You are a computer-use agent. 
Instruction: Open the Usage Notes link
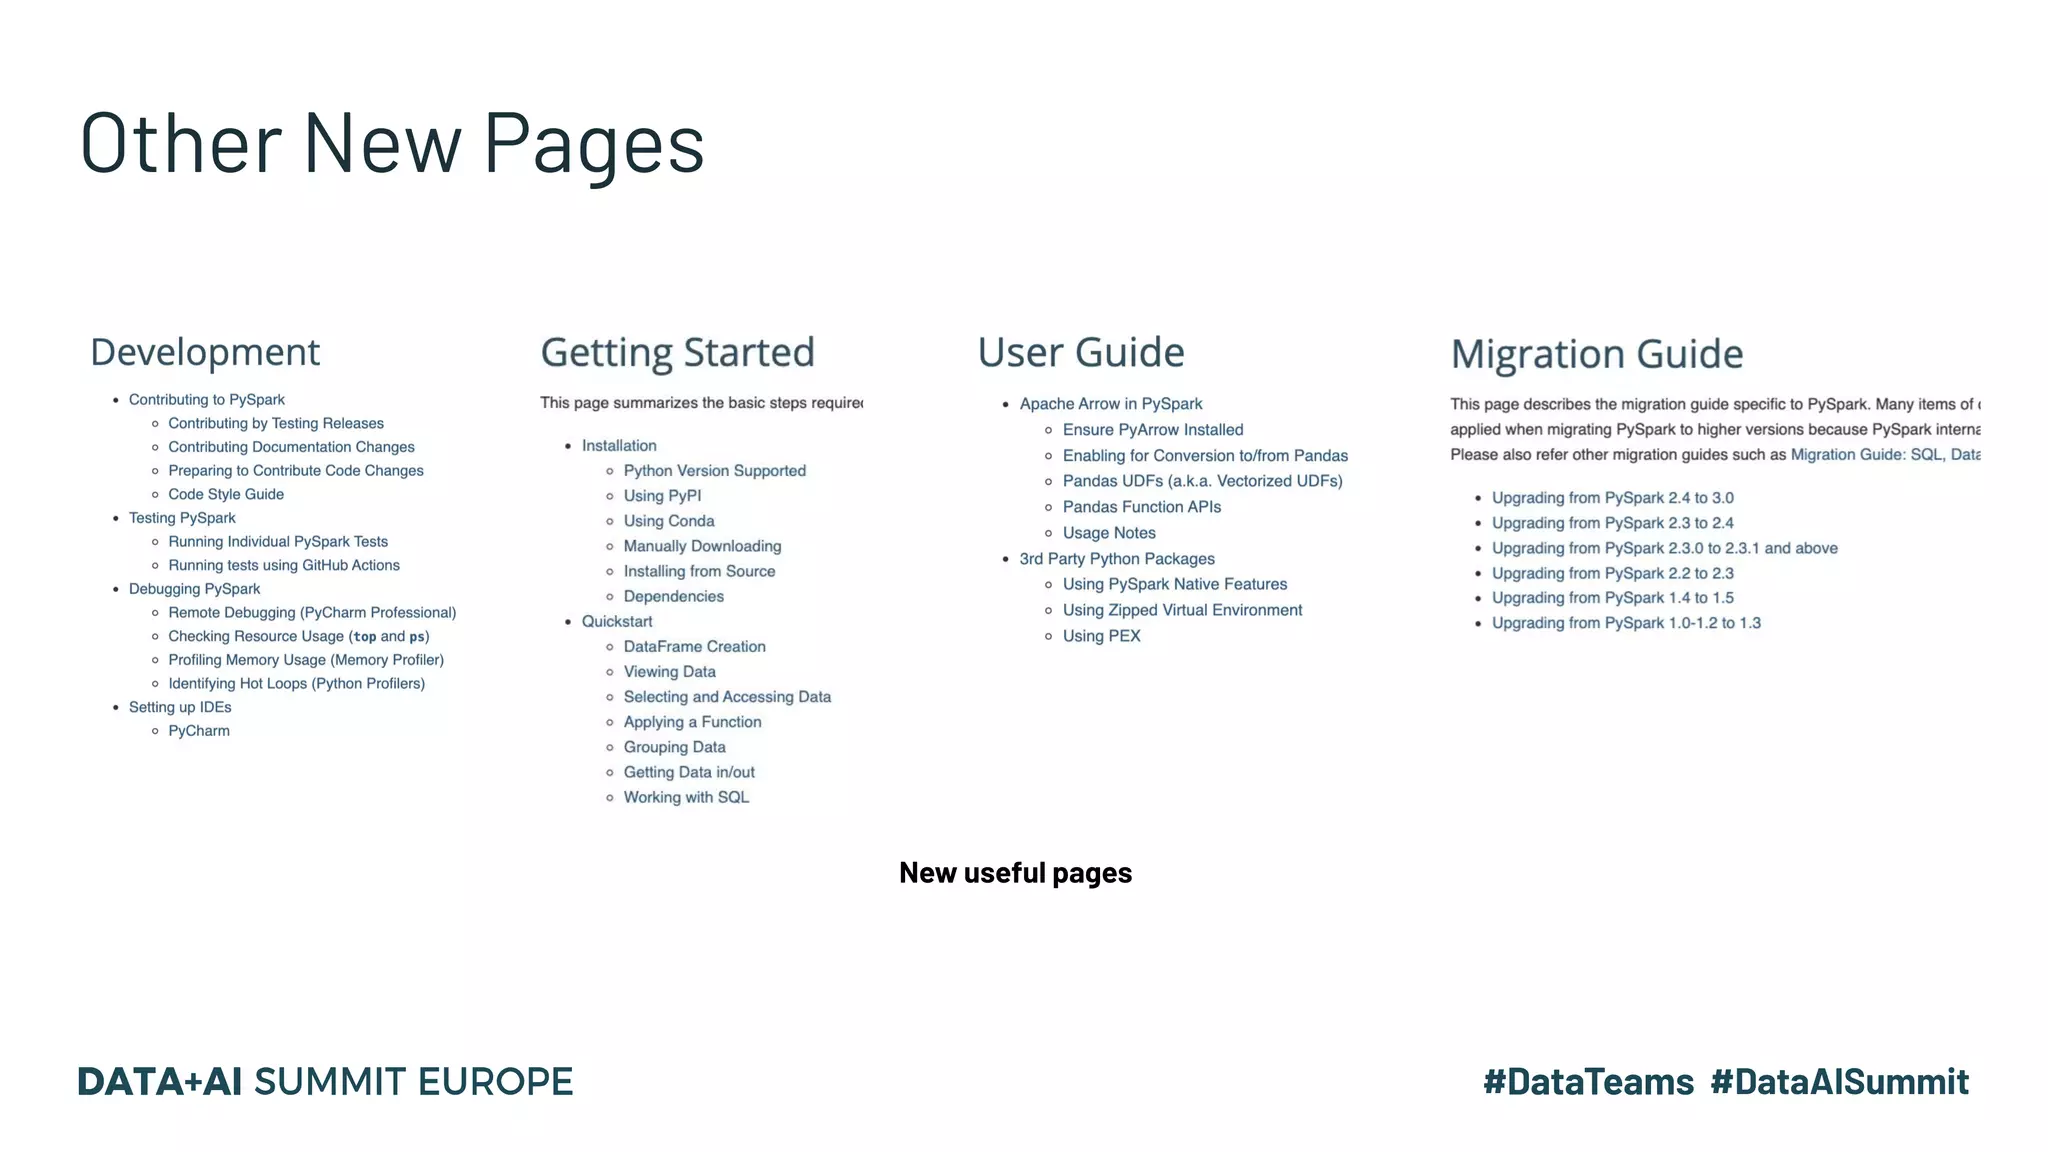(x=1109, y=533)
